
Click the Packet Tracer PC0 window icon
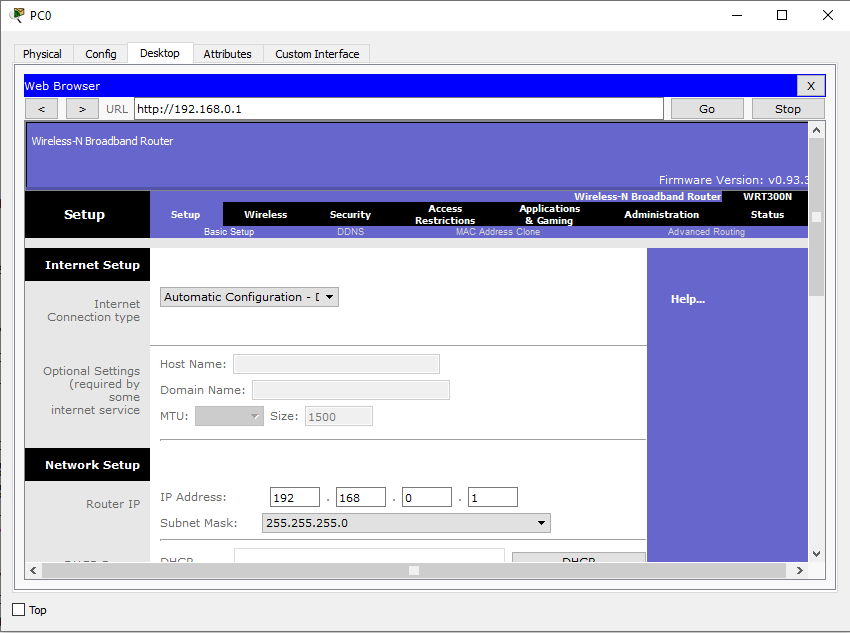pyautogui.click(x=17, y=15)
